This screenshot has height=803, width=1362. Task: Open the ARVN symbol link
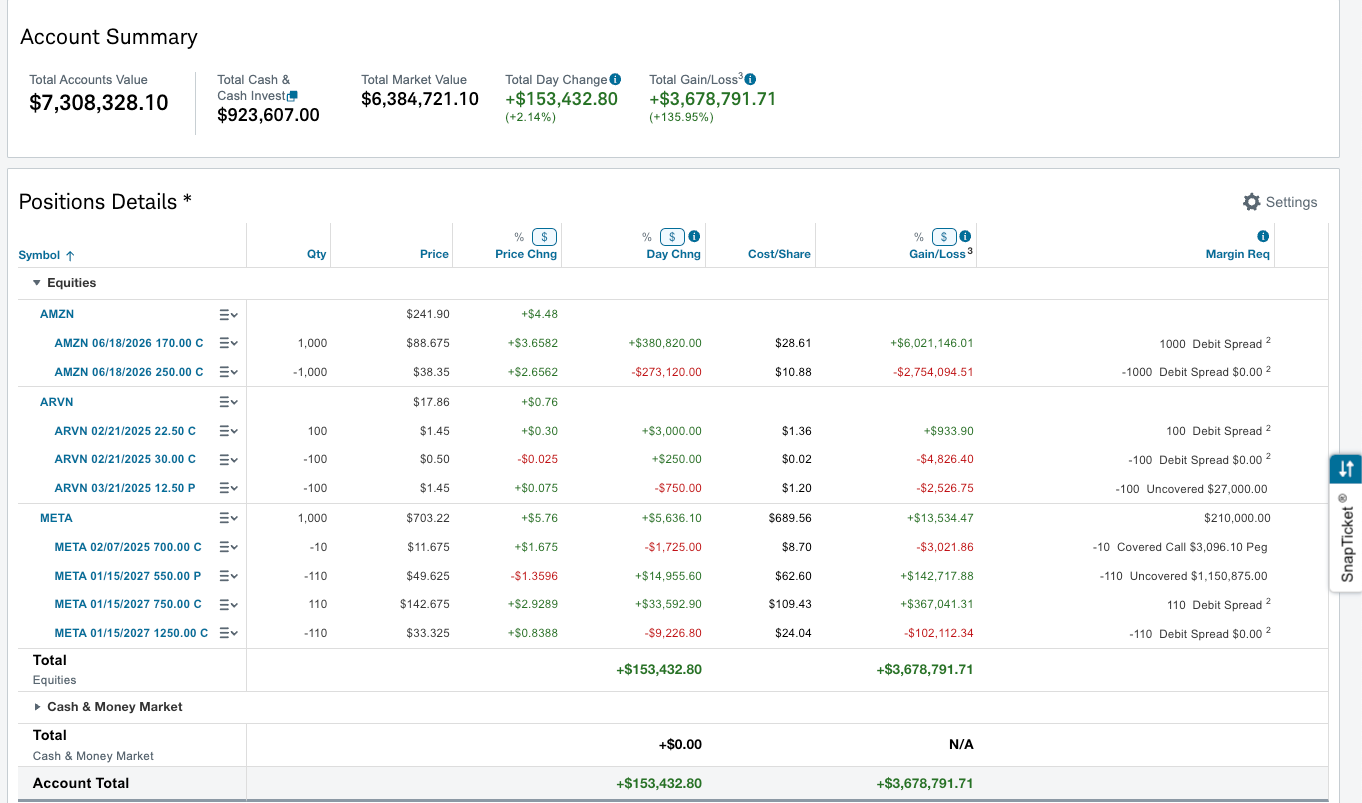(x=57, y=402)
